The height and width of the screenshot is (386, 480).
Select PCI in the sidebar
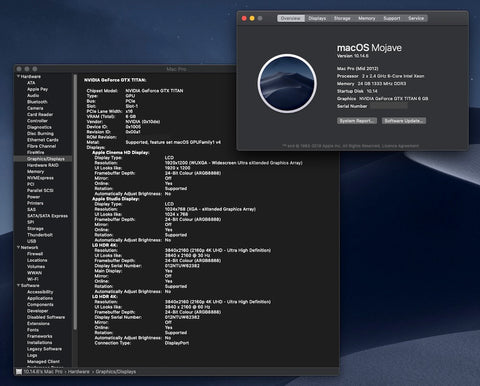(31, 184)
